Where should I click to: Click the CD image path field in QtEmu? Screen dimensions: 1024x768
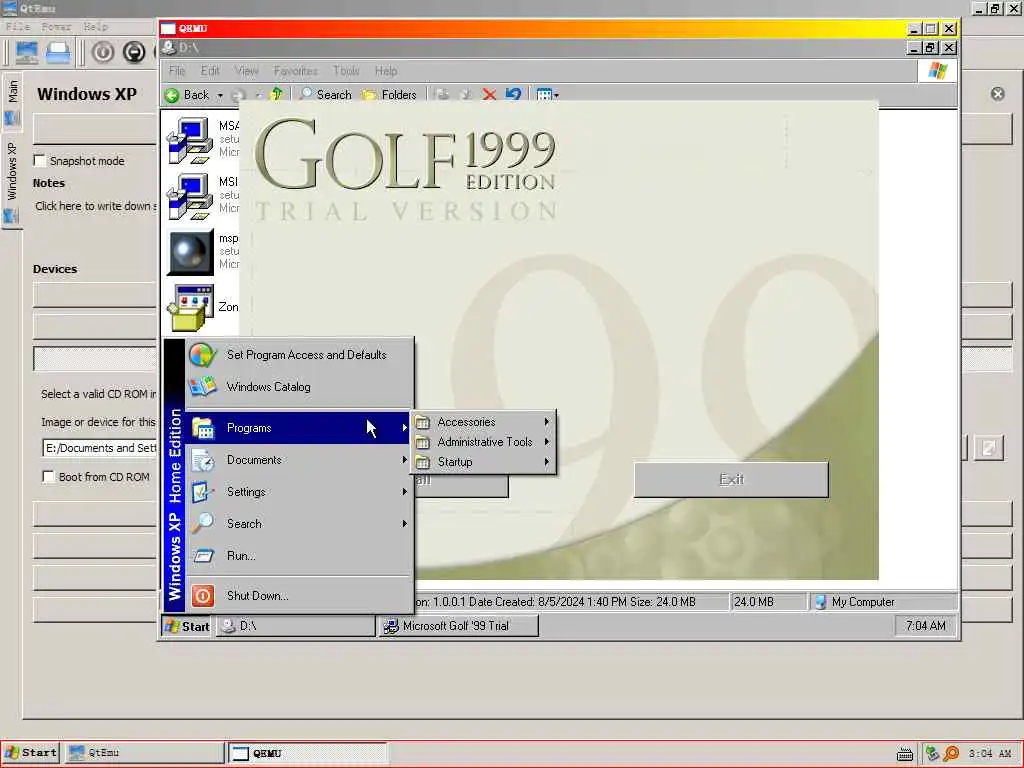100,448
